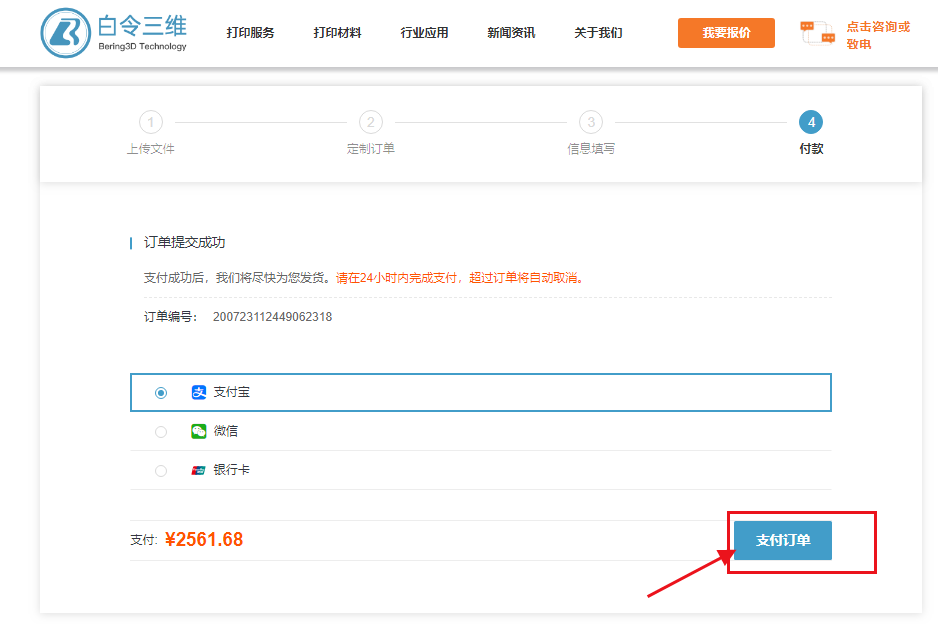Select the 微信 radio button
This screenshot has height=624, width=938.
point(161,432)
